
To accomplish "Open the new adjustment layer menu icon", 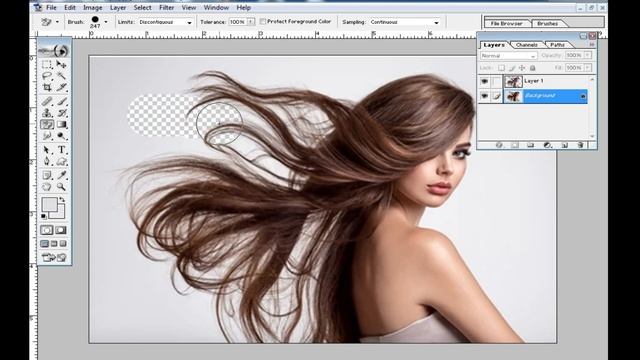I will tap(548, 145).
